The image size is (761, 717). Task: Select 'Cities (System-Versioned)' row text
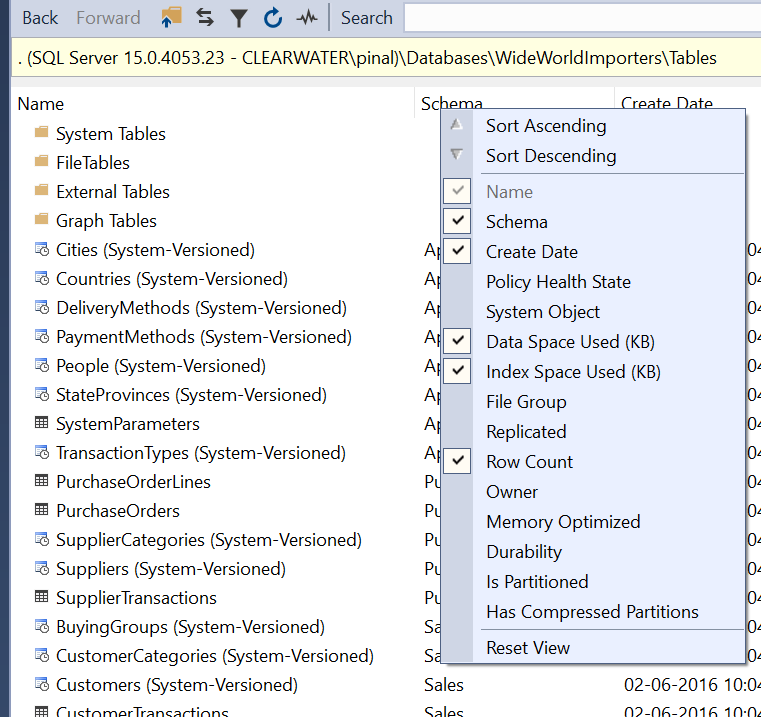point(155,250)
